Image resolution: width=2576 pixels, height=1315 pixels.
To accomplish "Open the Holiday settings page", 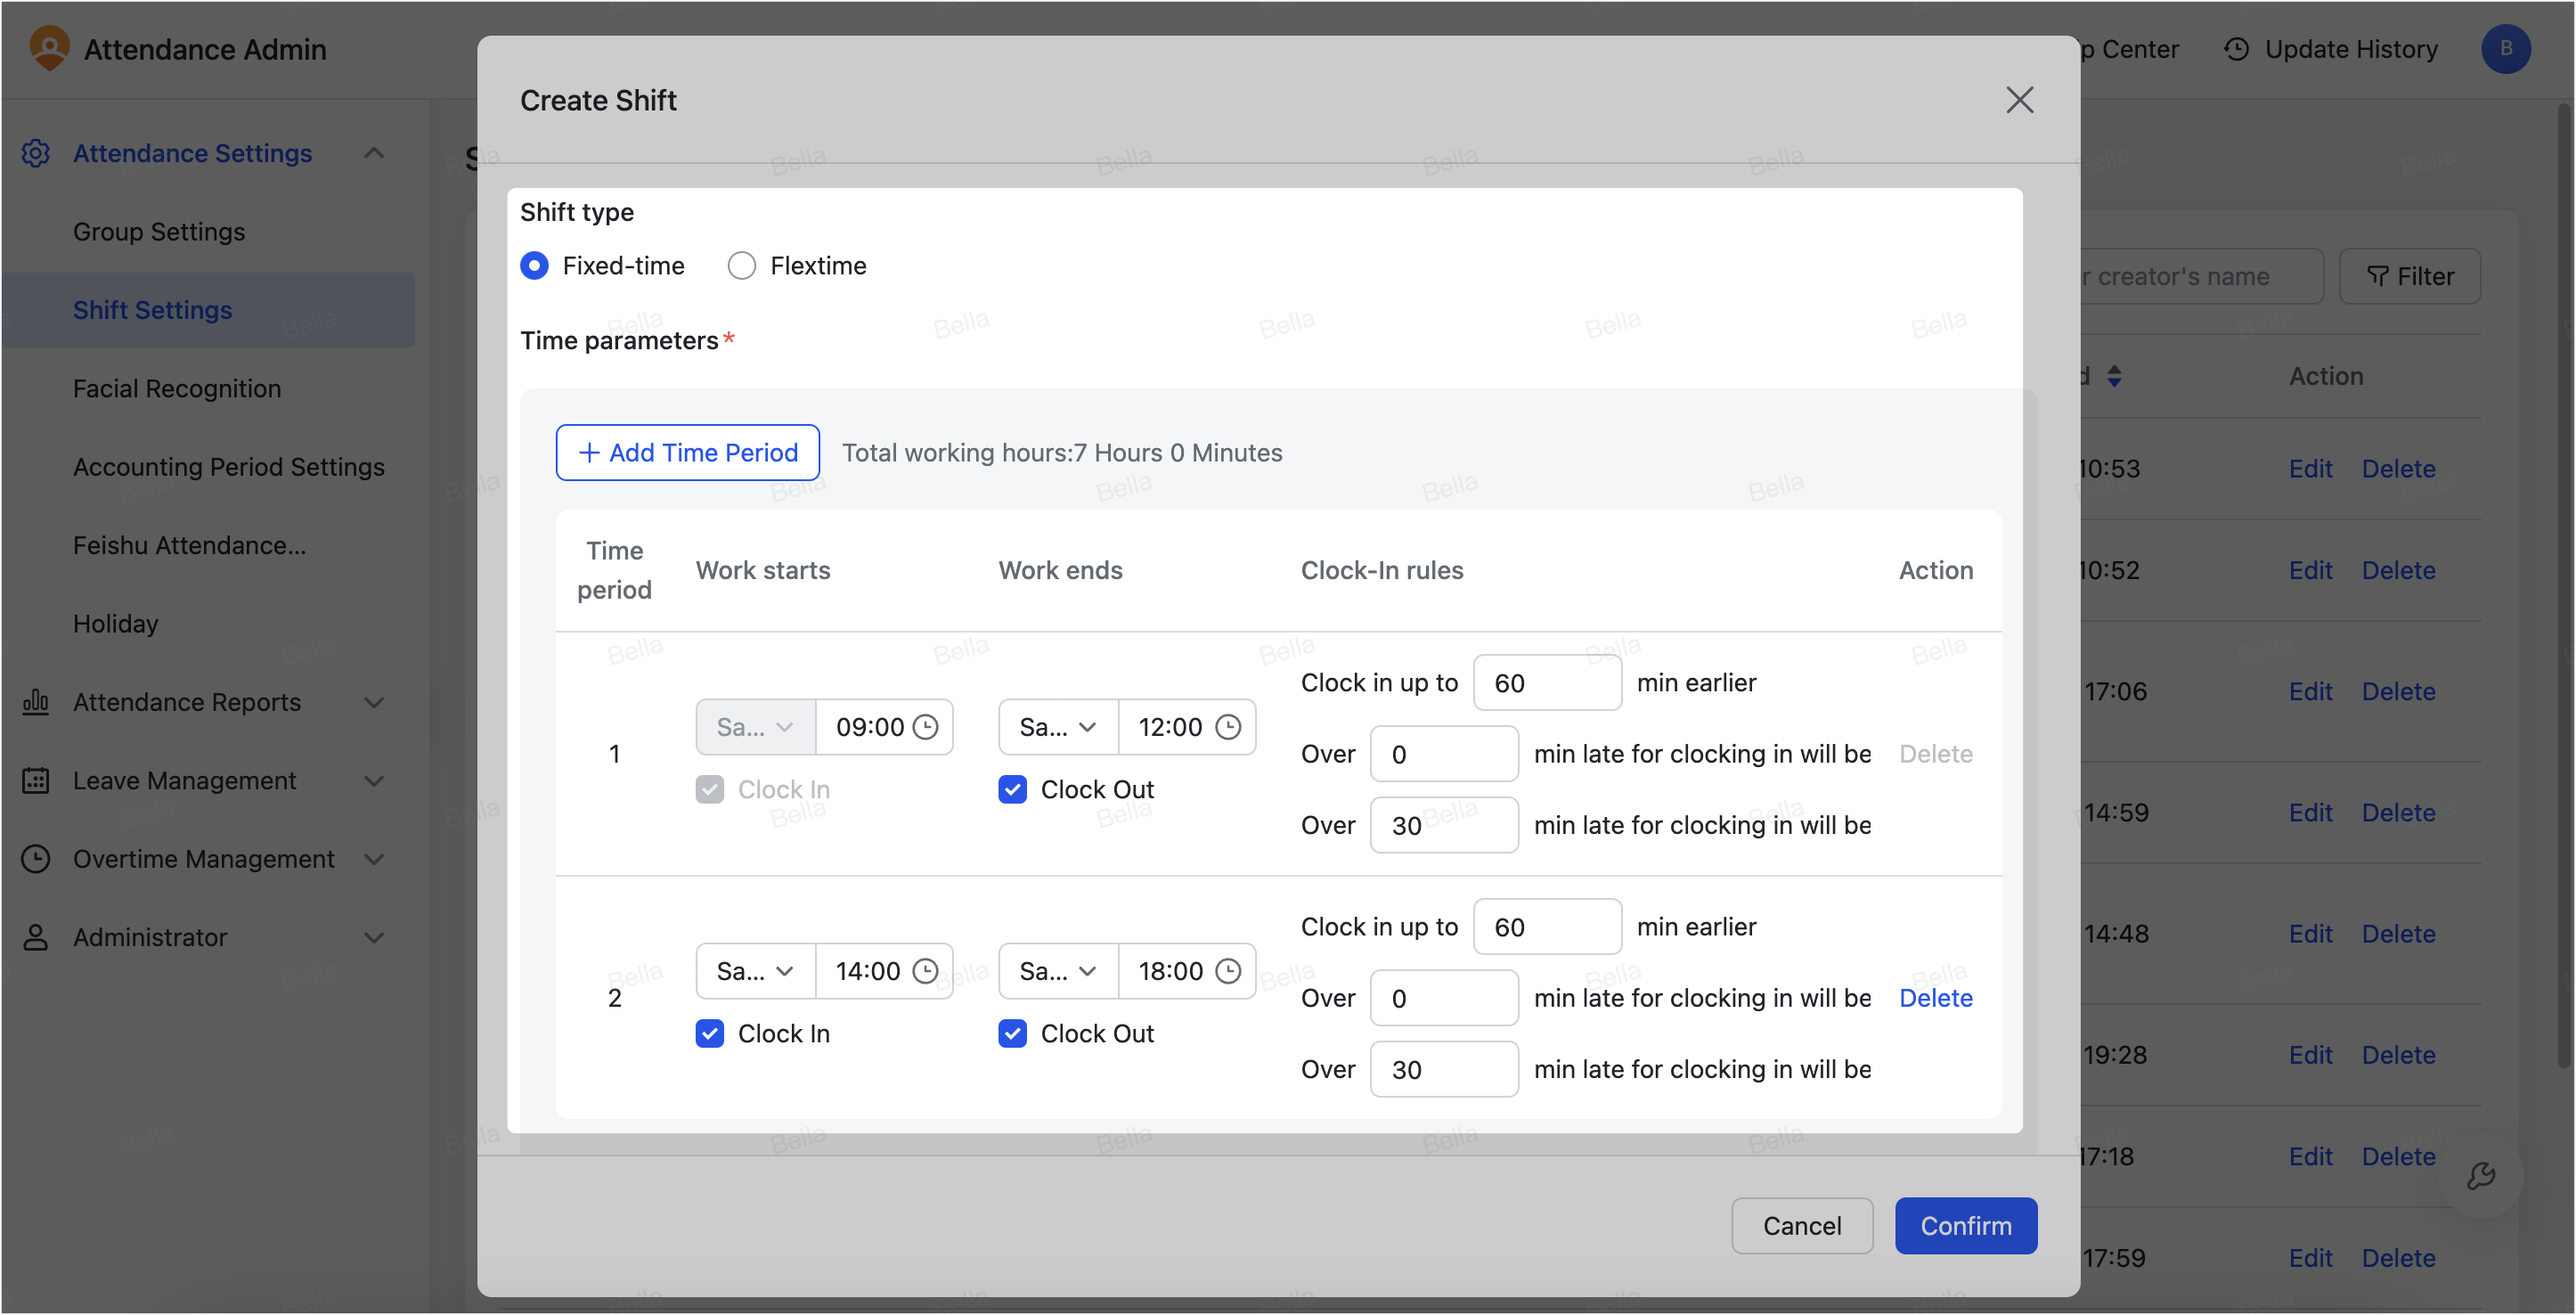I will tap(115, 623).
